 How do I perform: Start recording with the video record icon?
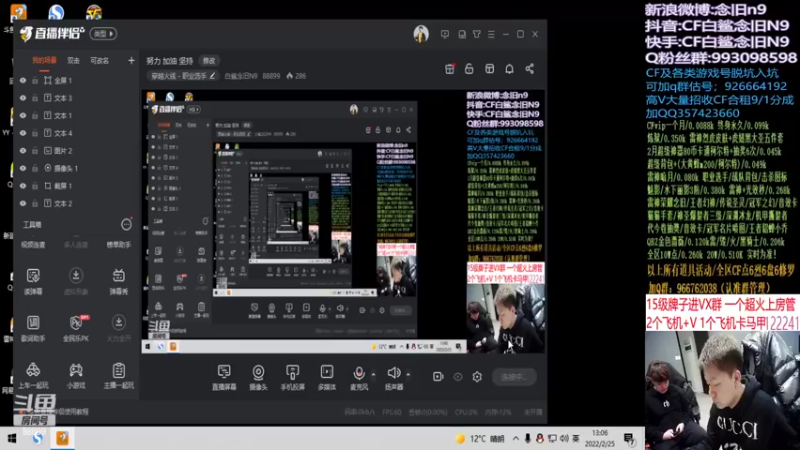(438, 377)
